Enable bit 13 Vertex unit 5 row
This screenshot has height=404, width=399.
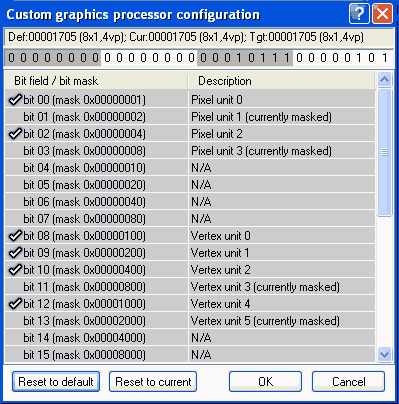point(190,321)
